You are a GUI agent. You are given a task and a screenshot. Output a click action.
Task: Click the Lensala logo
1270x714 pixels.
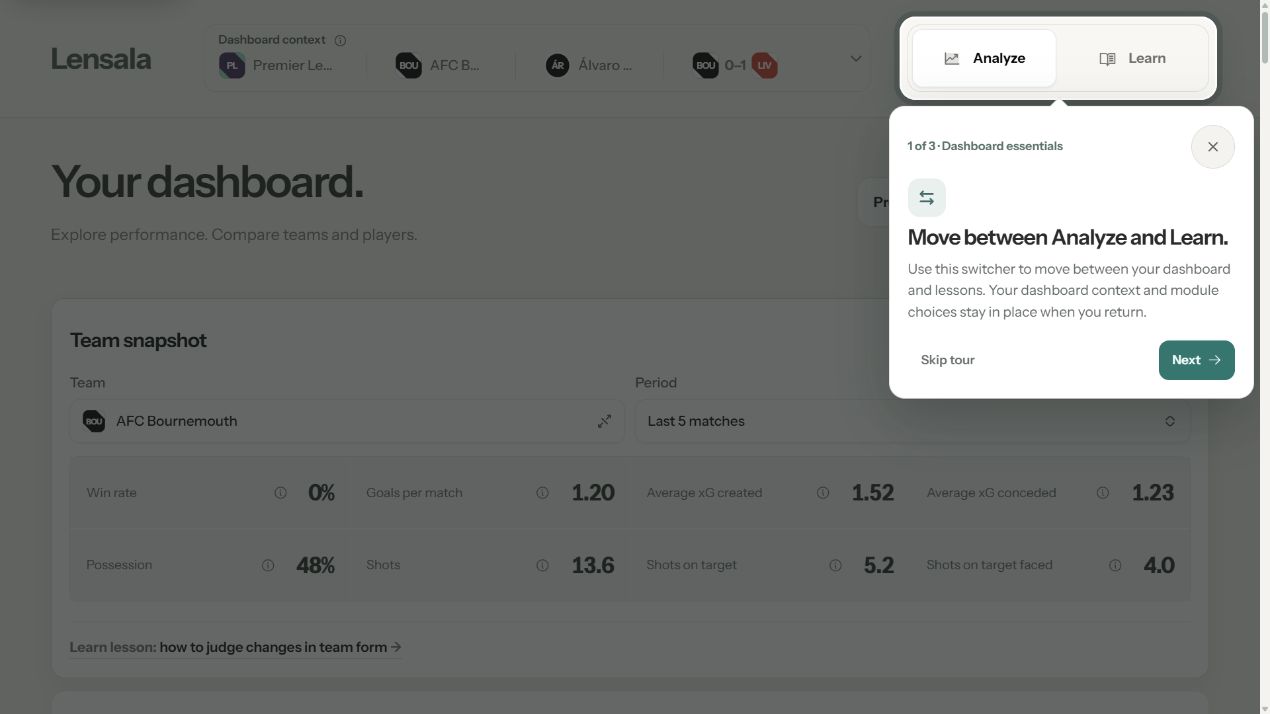[x=101, y=59]
